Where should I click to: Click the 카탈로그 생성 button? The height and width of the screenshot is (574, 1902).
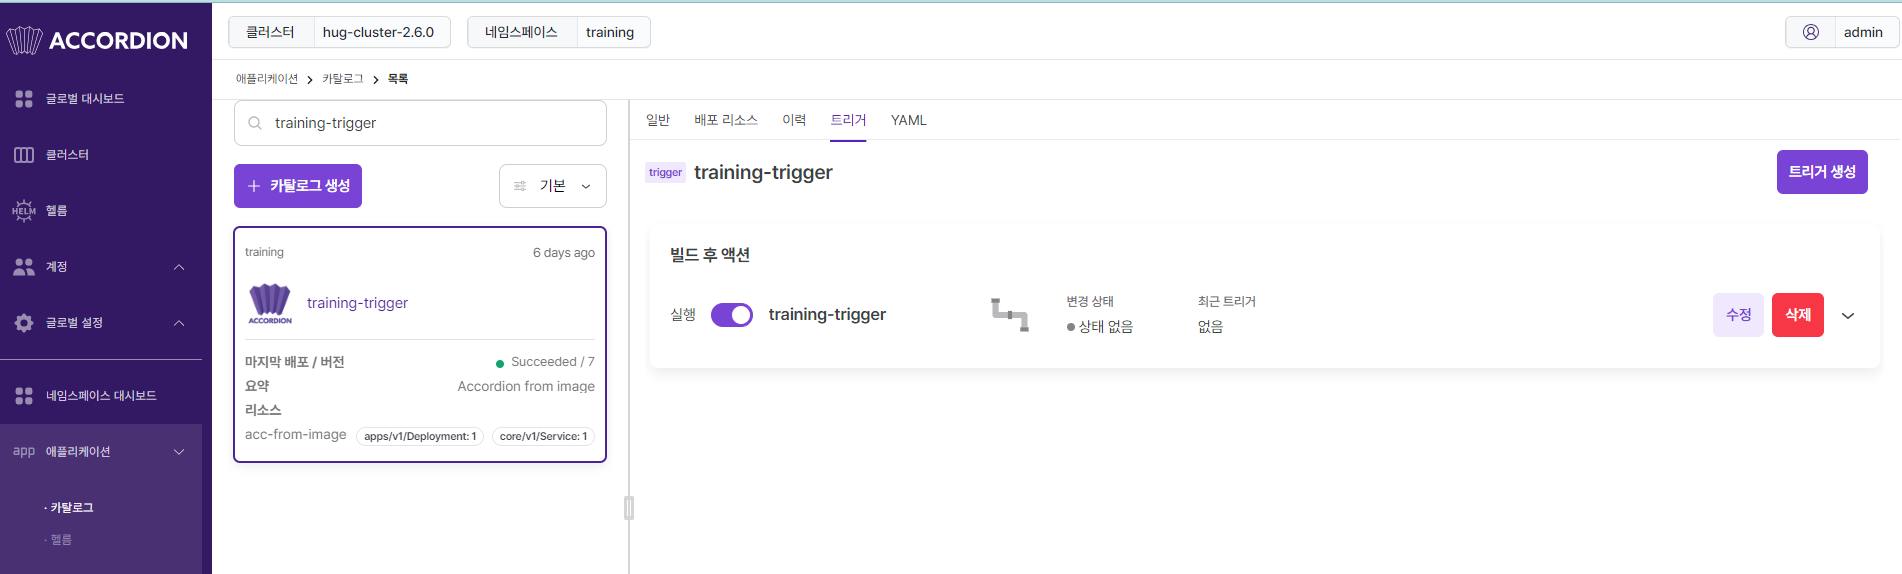click(x=298, y=186)
